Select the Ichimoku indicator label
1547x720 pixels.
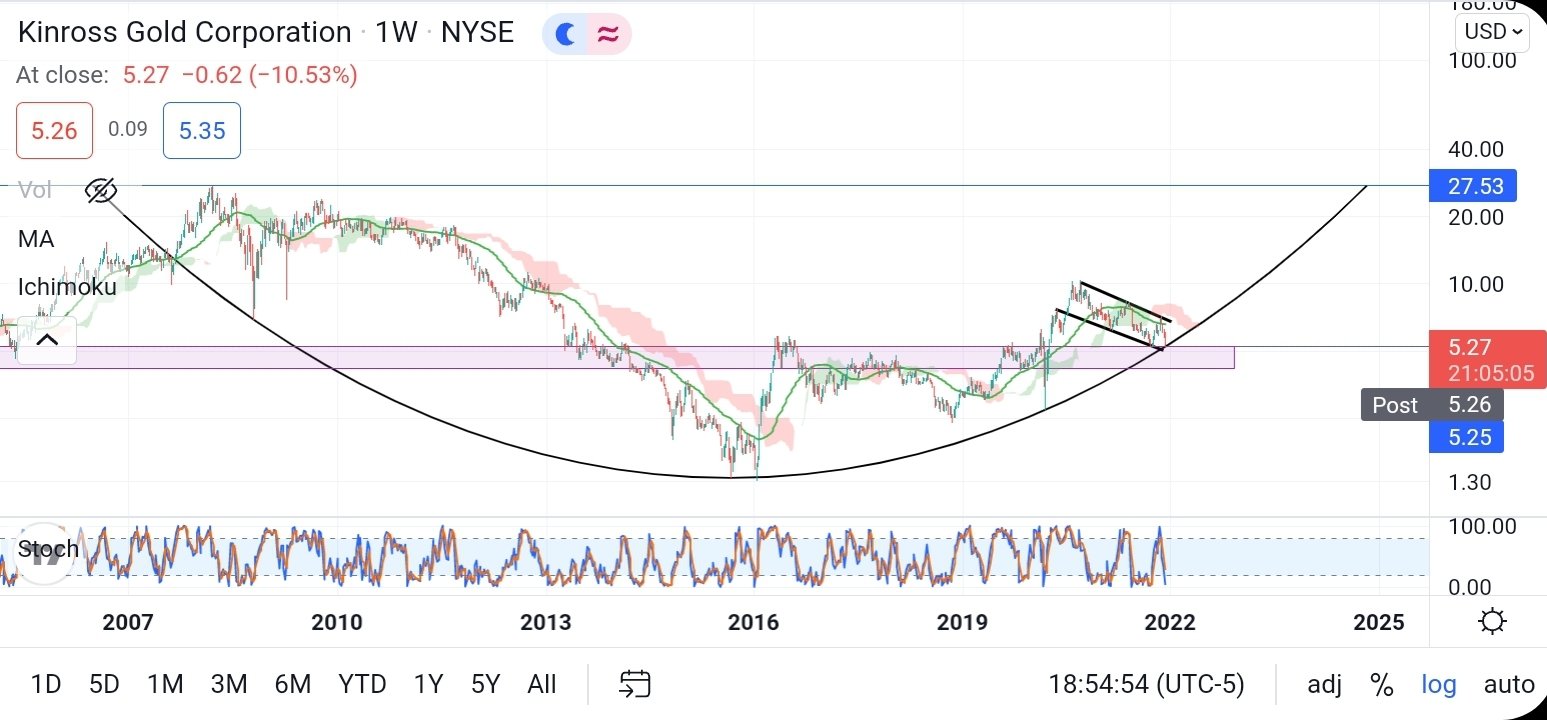pyautogui.click(x=67, y=287)
